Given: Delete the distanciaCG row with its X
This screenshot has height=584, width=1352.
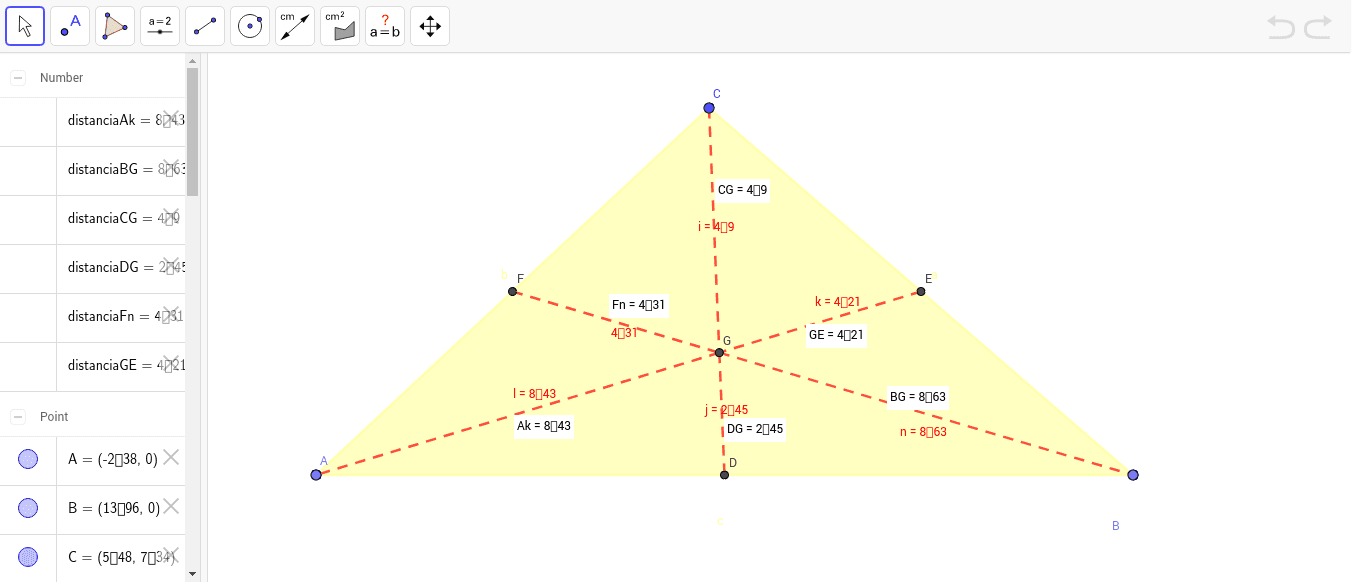Looking at the screenshot, I should click(171, 217).
